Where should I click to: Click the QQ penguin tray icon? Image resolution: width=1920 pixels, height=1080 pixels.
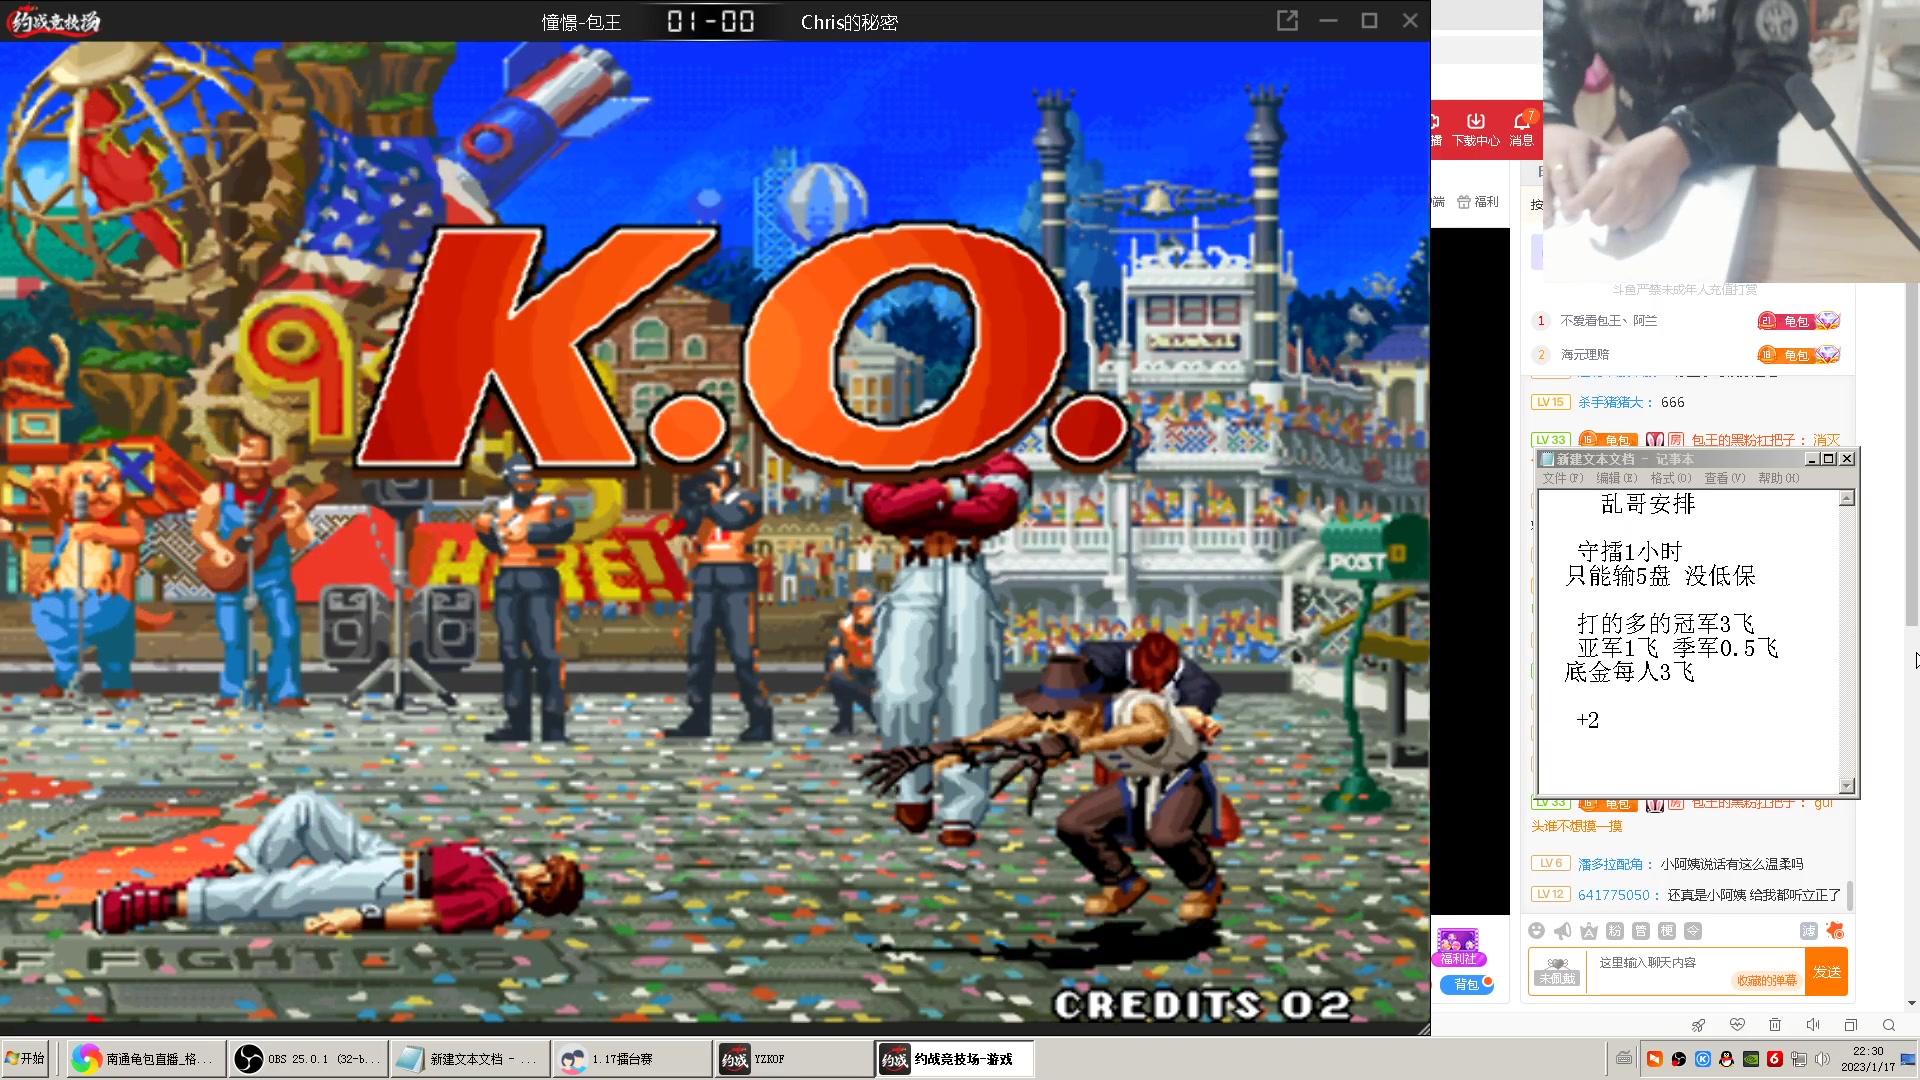point(1727,1059)
